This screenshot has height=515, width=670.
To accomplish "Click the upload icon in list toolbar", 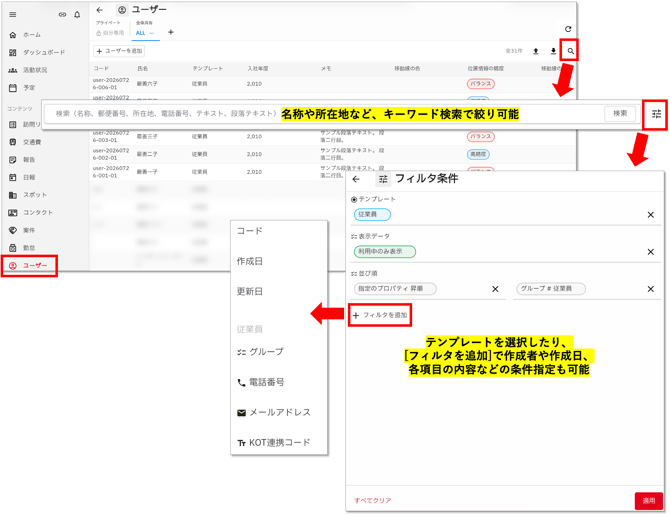I will (x=536, y=51).
